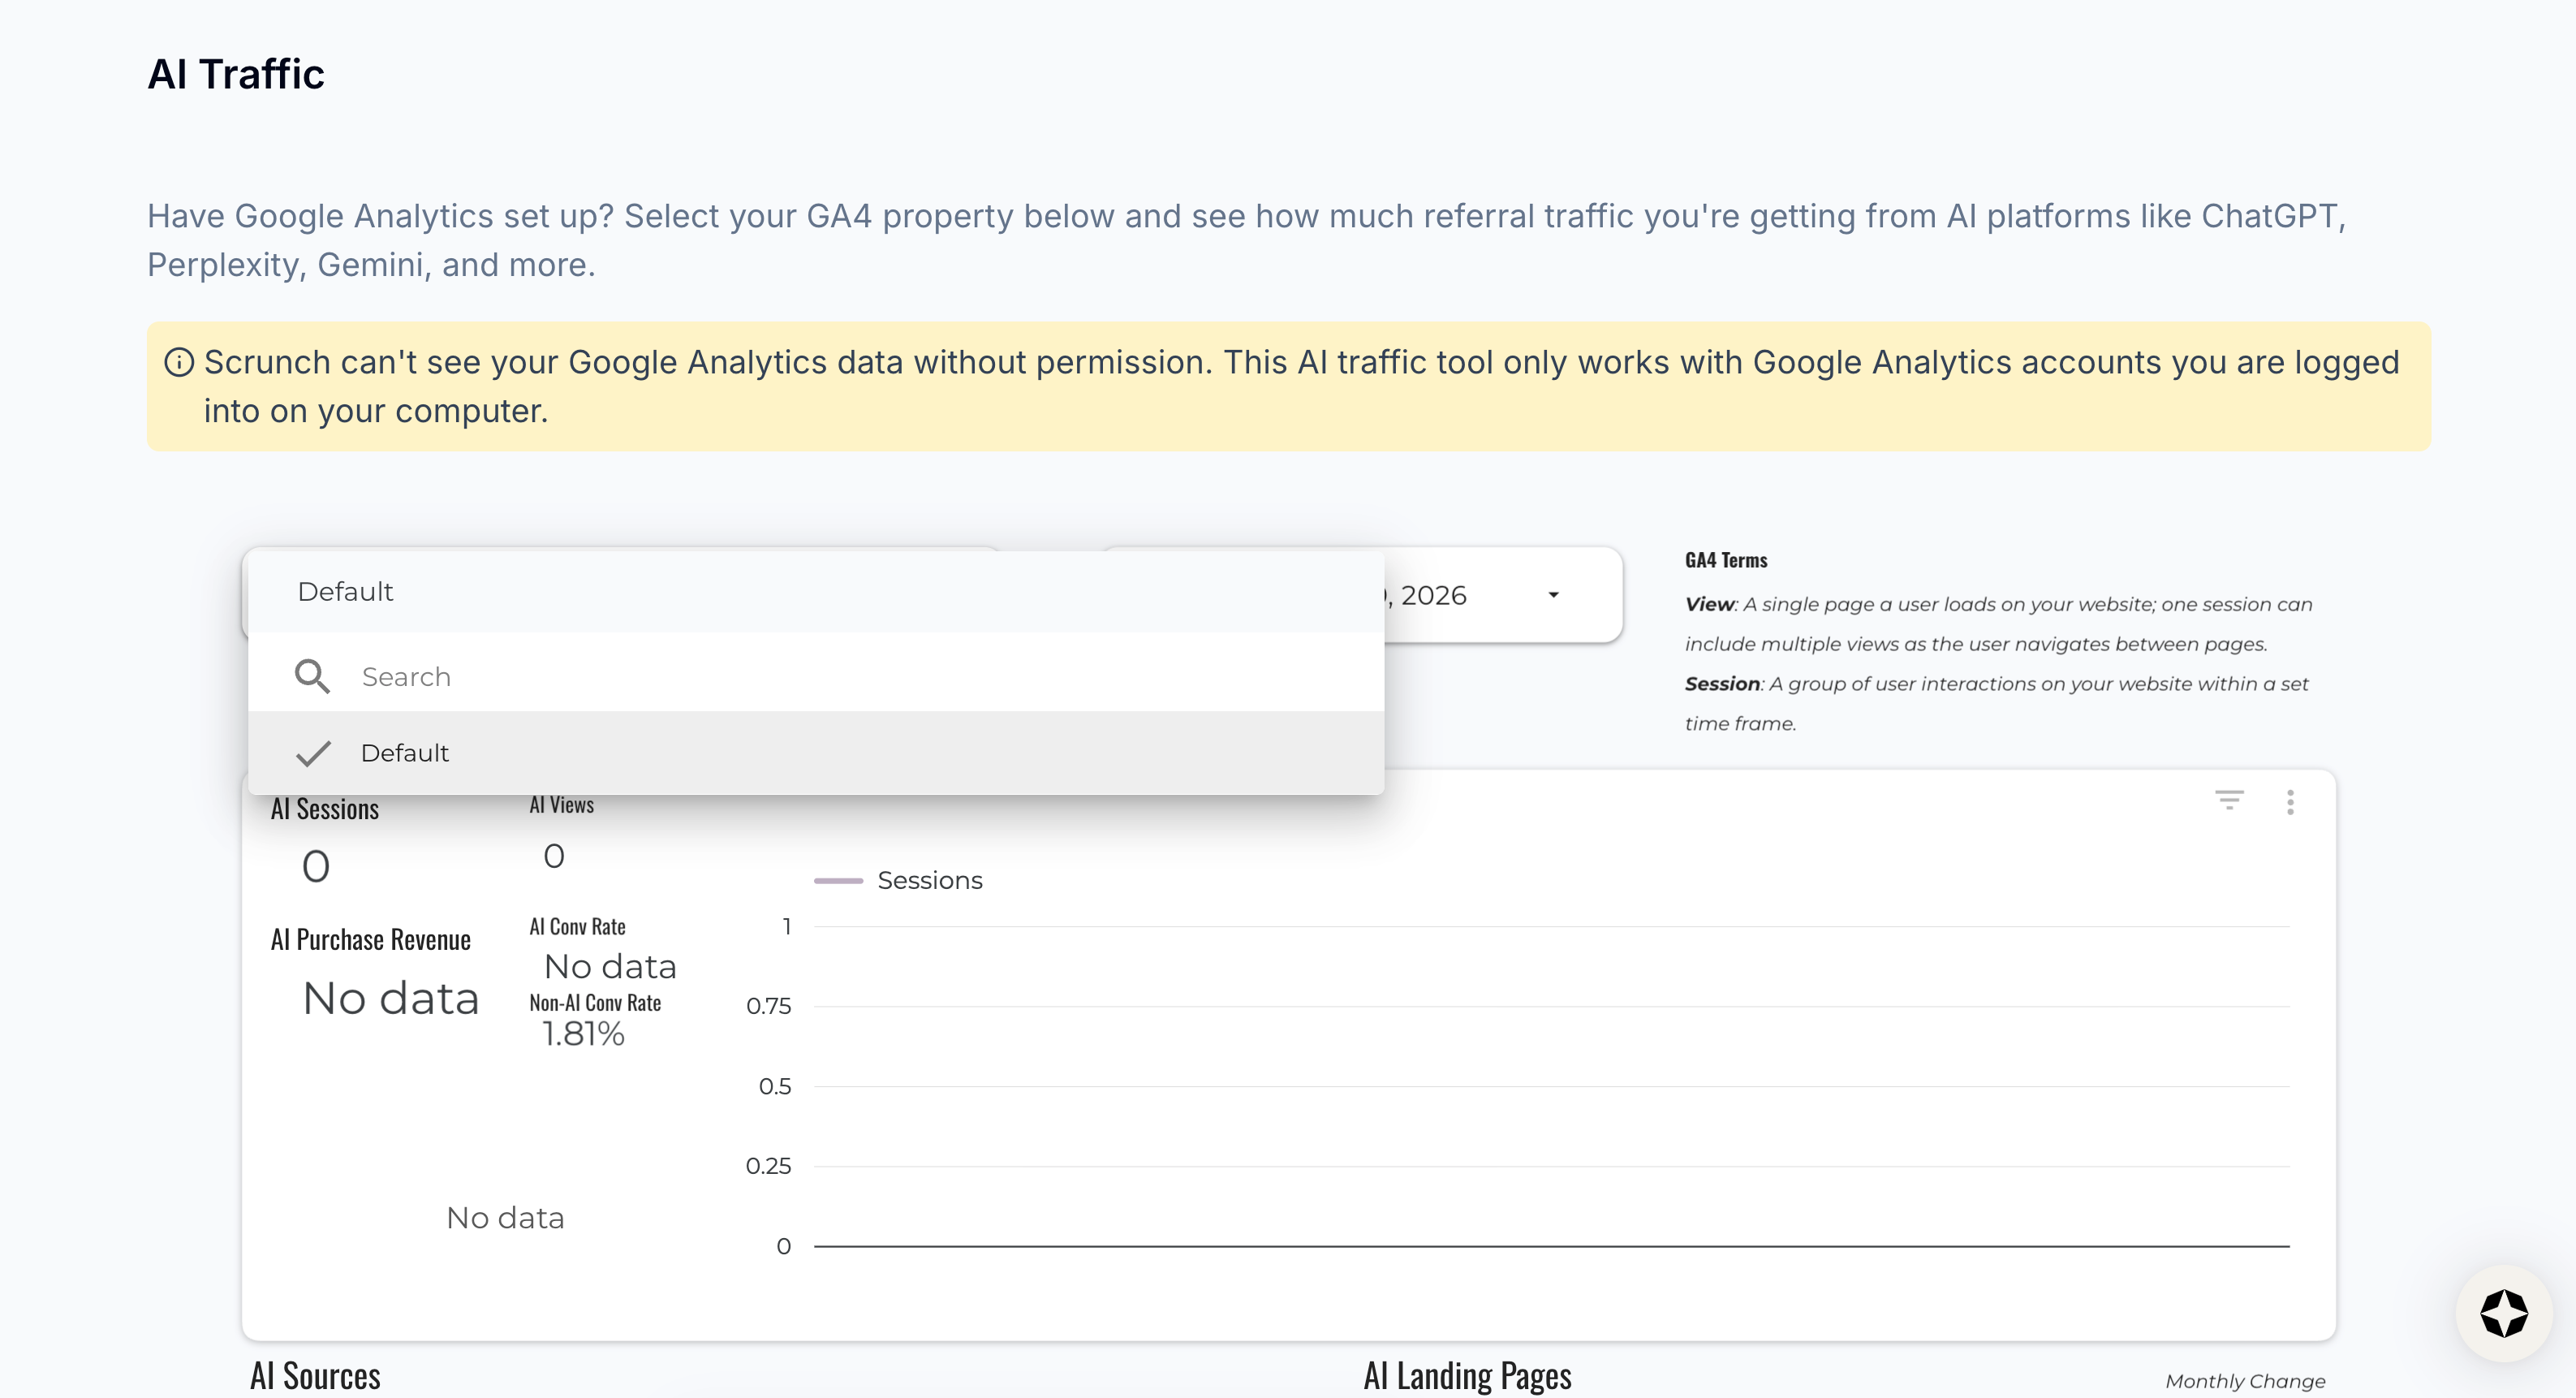The image size is (2576, 1398).
Task: Click the AI Sessions scorecard value
Action: [x=316, y=866]
